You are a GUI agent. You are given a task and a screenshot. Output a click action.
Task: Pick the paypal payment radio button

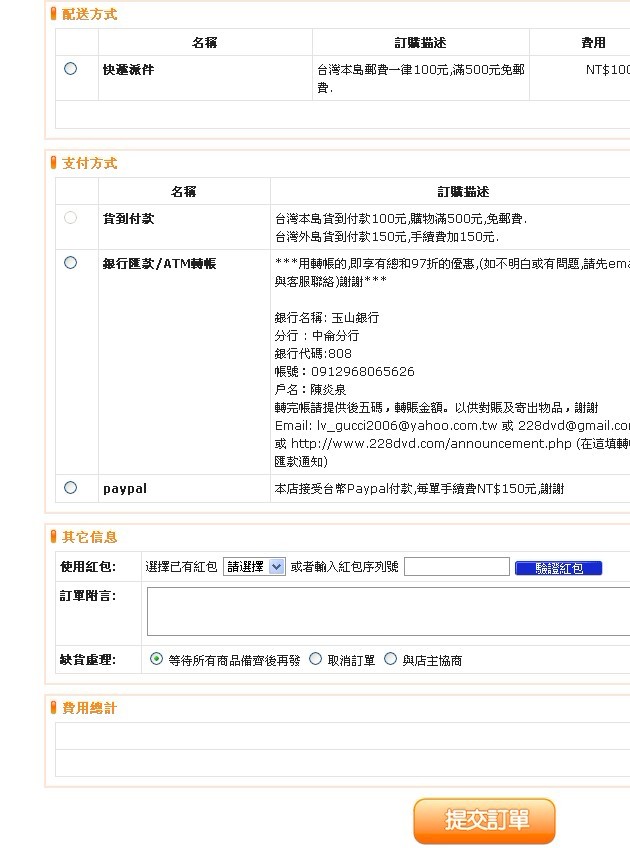click(x=70, y=488)
